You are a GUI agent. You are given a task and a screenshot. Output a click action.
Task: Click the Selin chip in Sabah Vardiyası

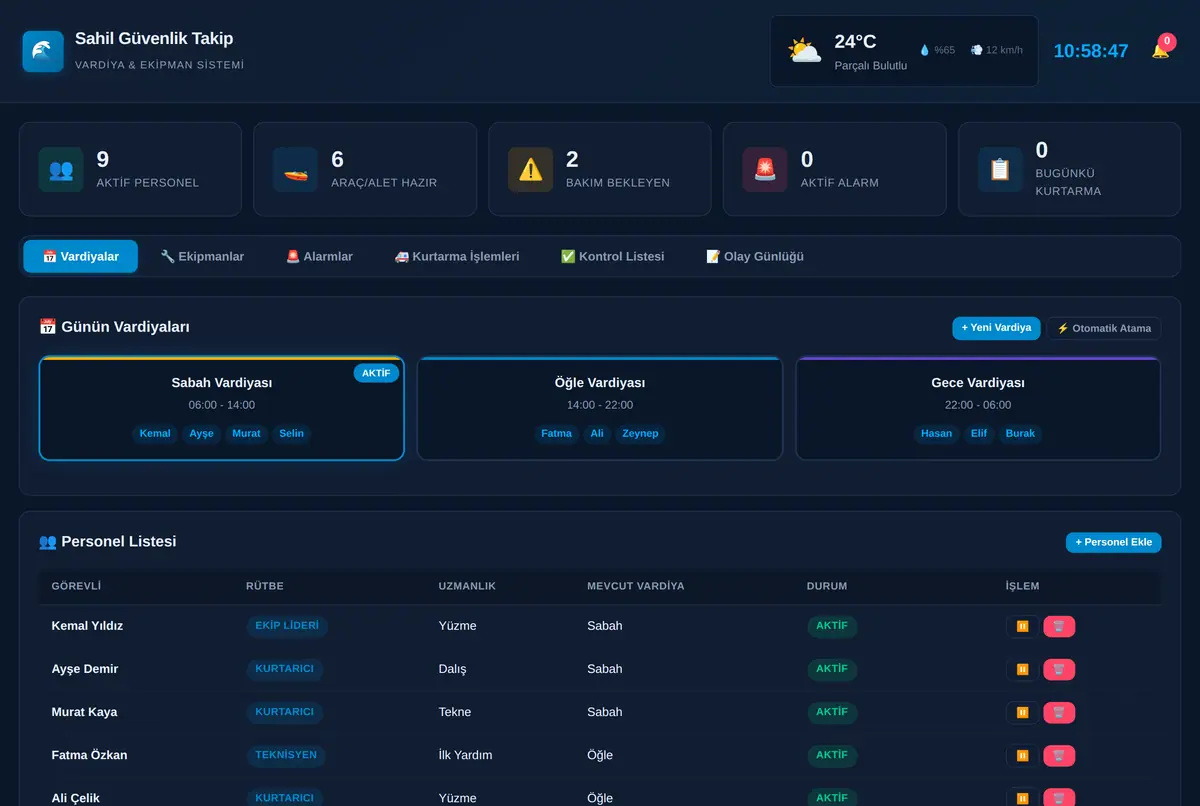point(291,434)
